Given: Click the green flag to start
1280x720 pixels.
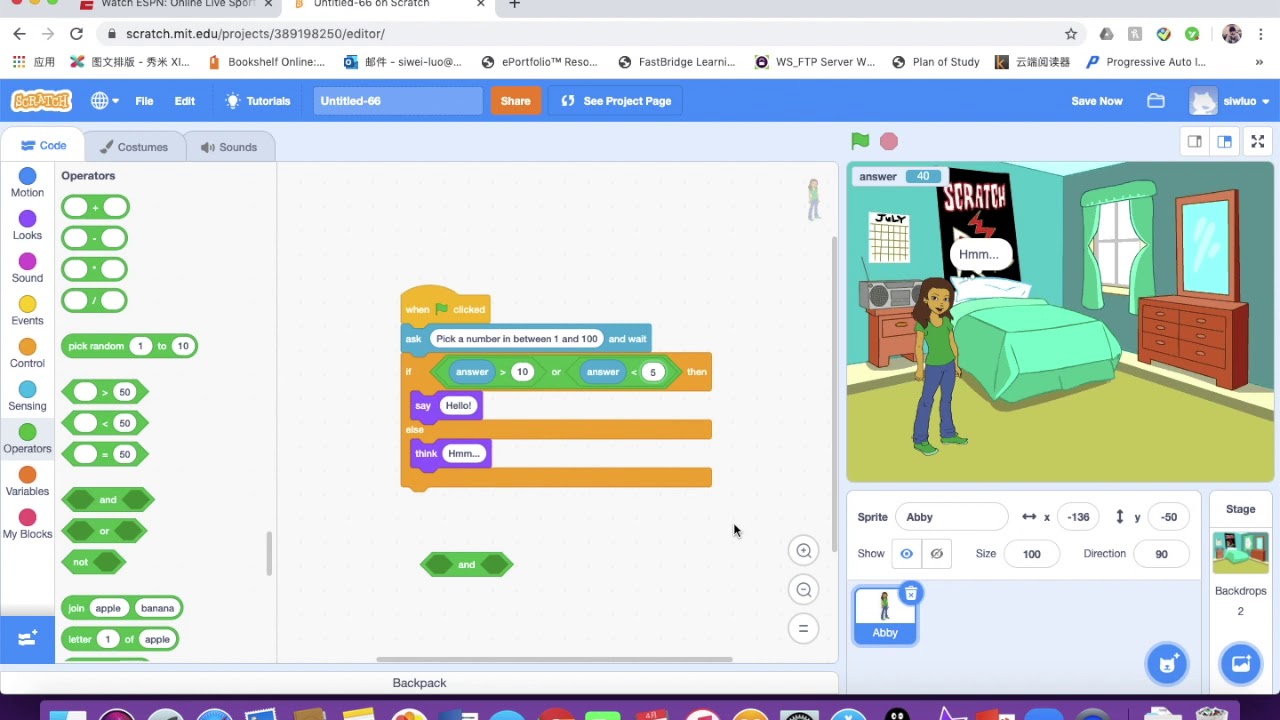Looking at the screenshot, I should (860, 141).
